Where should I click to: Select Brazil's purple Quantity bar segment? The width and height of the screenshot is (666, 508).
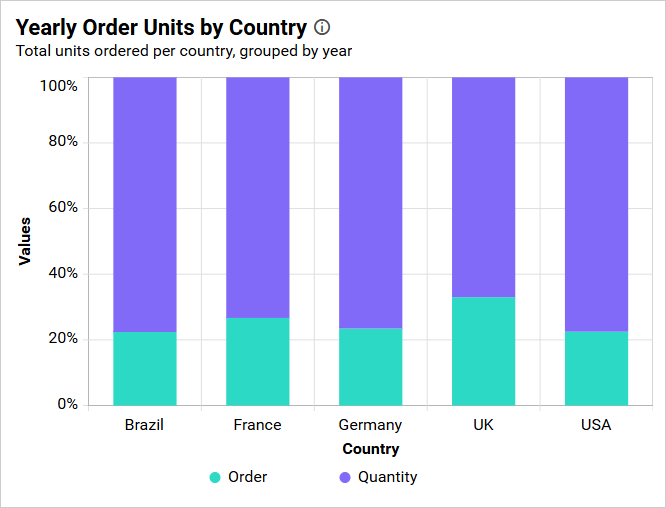(145, 205)
